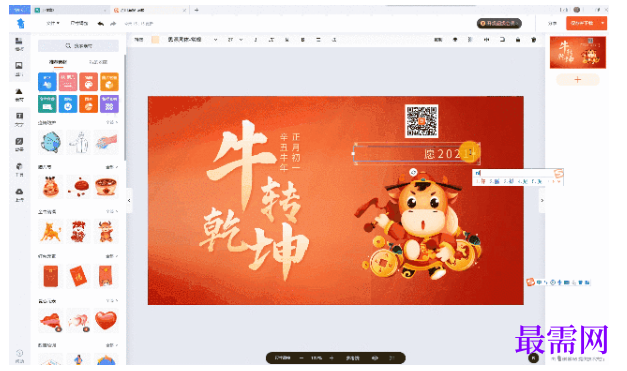Switch to the second materials tab
Viewport: 627px width, 371px height.
click(x=98, y=62)
